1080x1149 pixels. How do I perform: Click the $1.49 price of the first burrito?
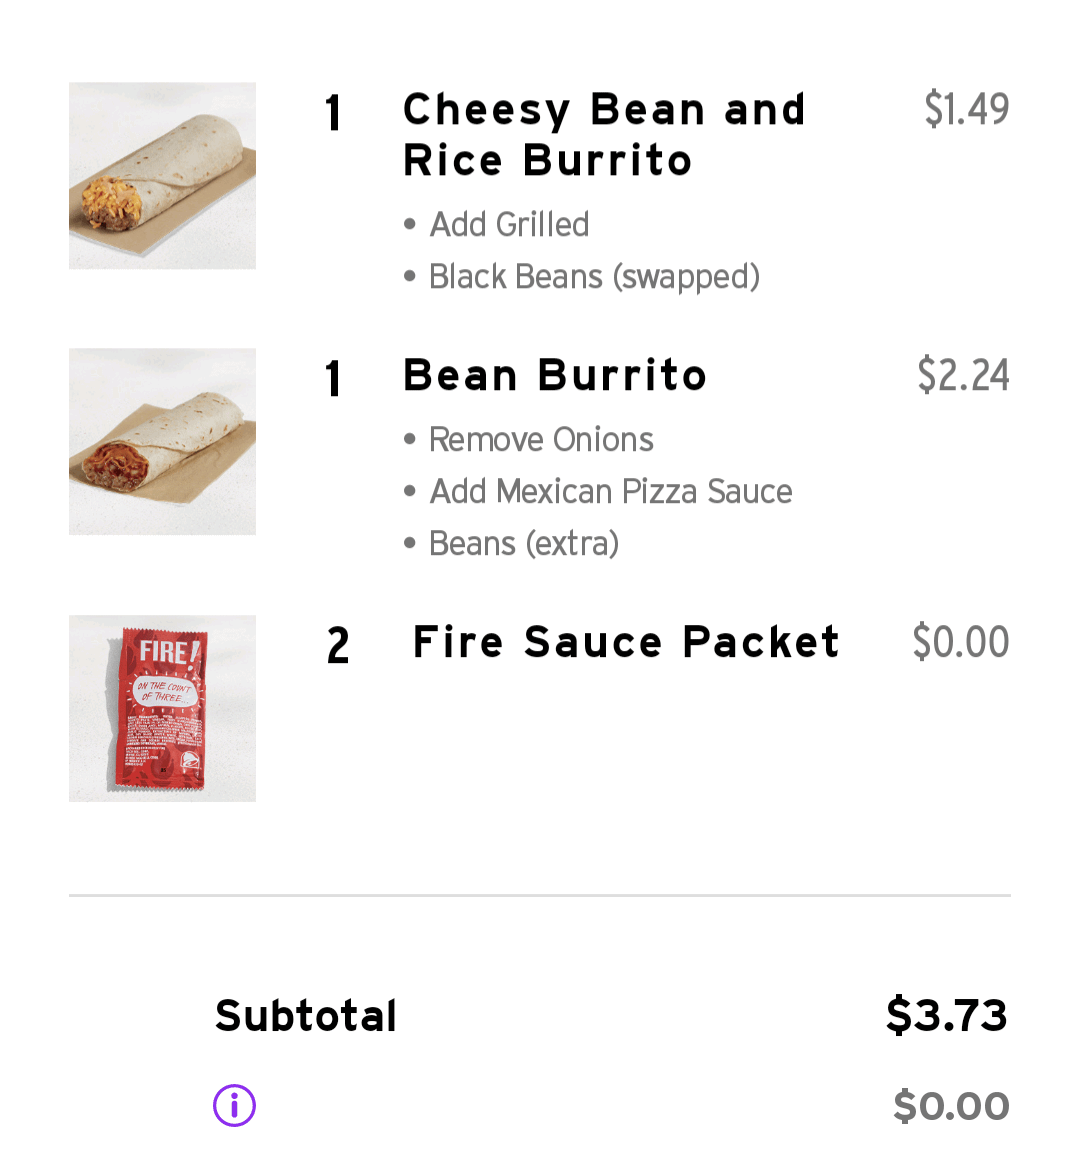point(966,109)
